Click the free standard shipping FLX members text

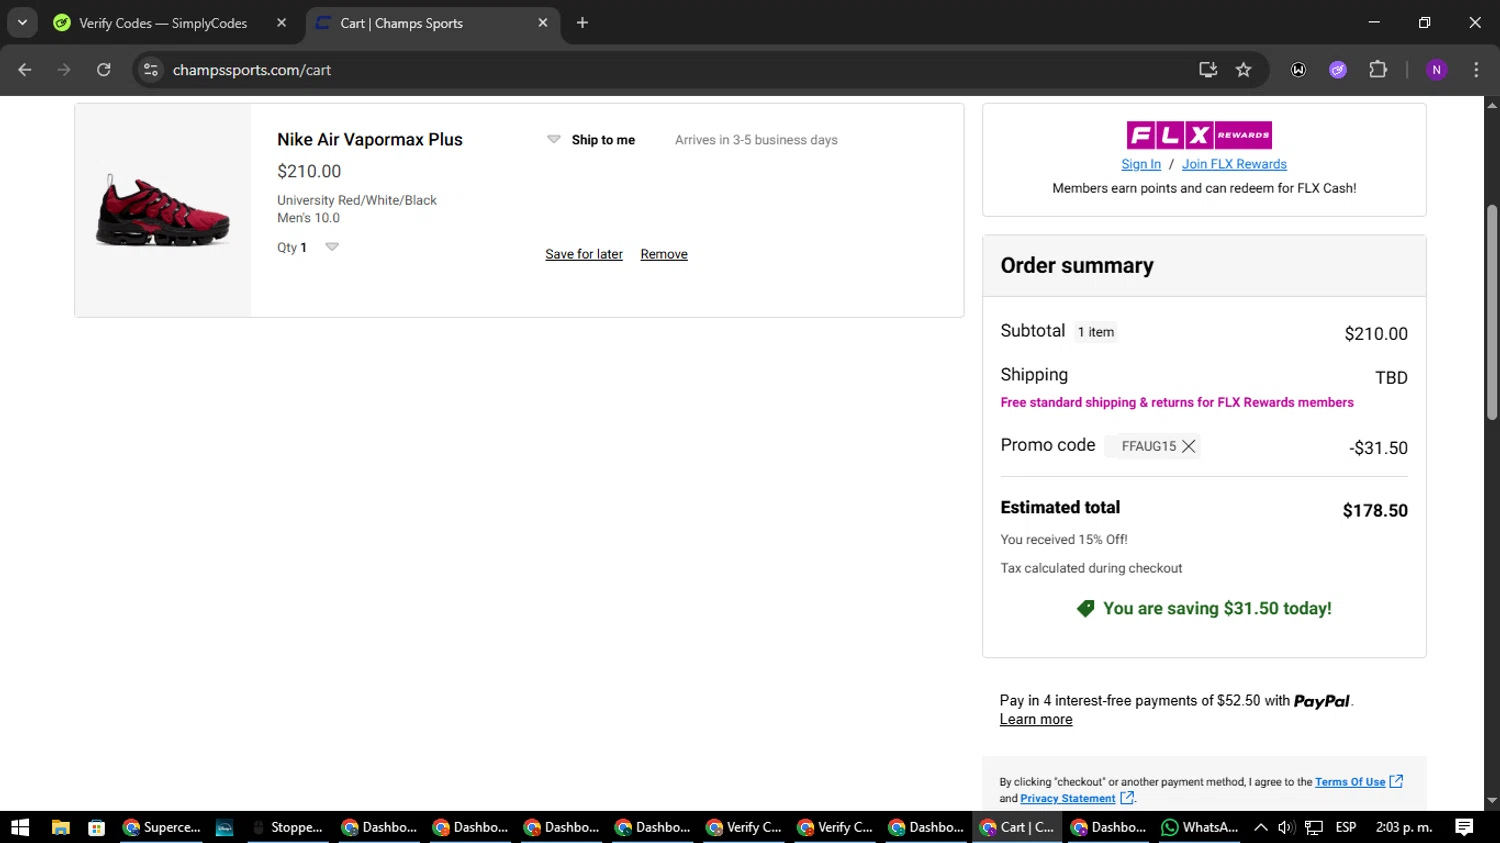1177,403
